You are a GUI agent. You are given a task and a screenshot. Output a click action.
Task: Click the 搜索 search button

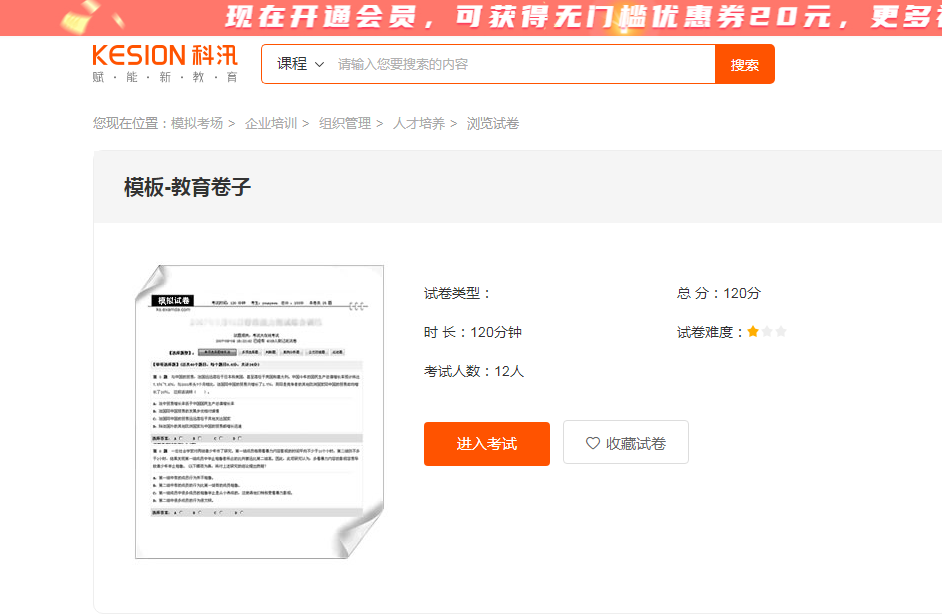pos(744,62)
